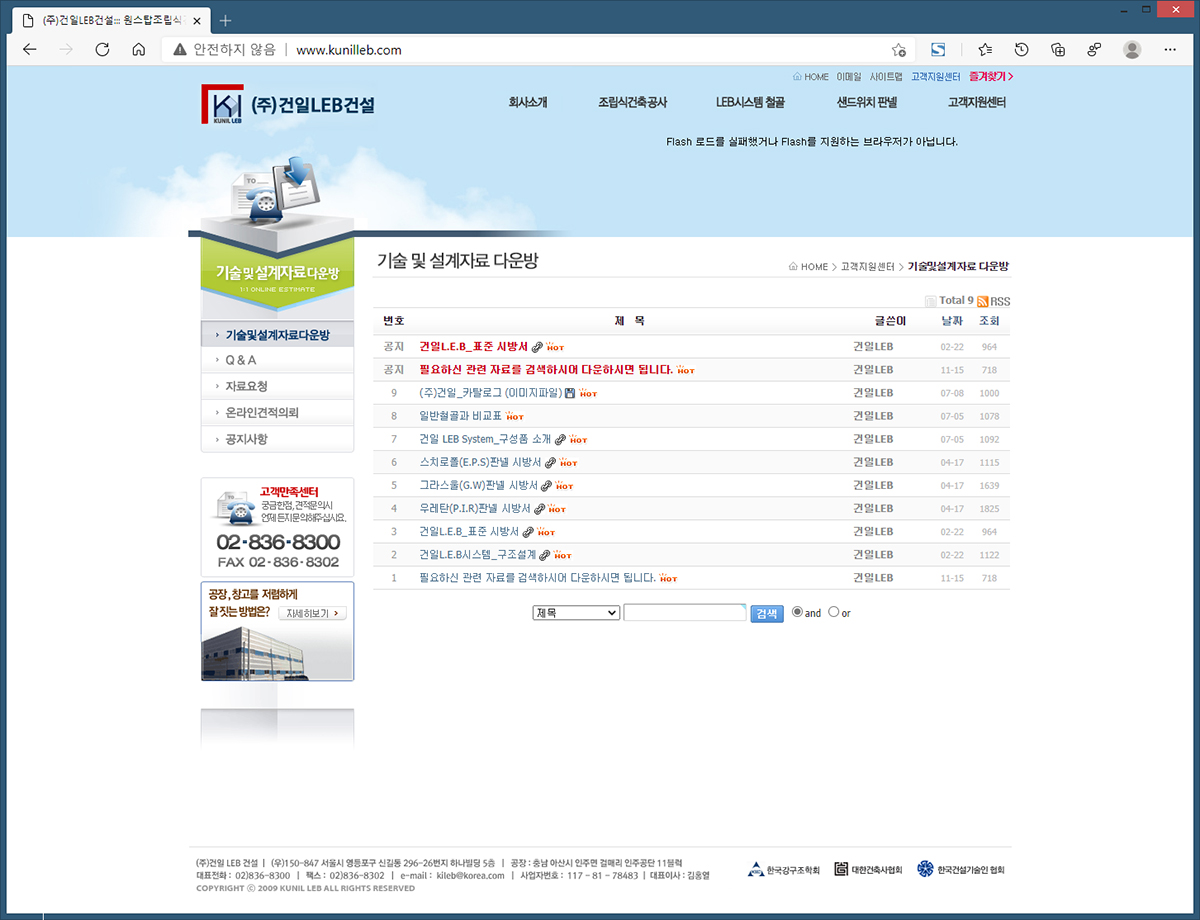Click the browser refresh button
Image resolution: width=1200 pixels, height=920 pixels.
point(102,50)
